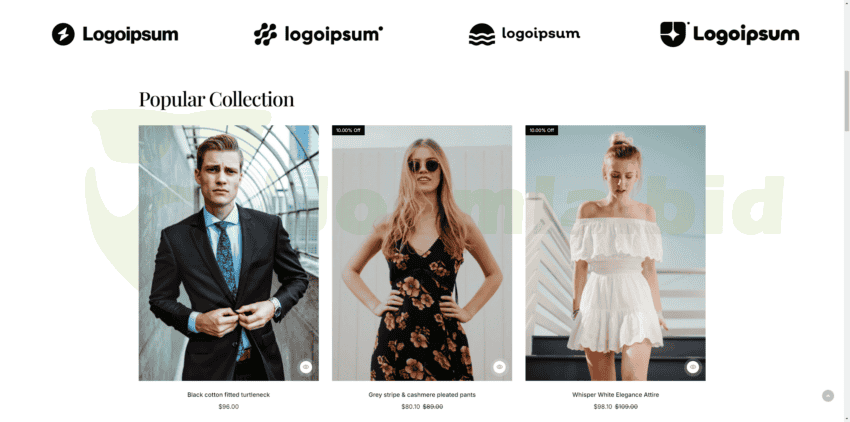Click the page vertical scrollbar thumb
This screenshot has width=850, height=422.
coord(846,100)
